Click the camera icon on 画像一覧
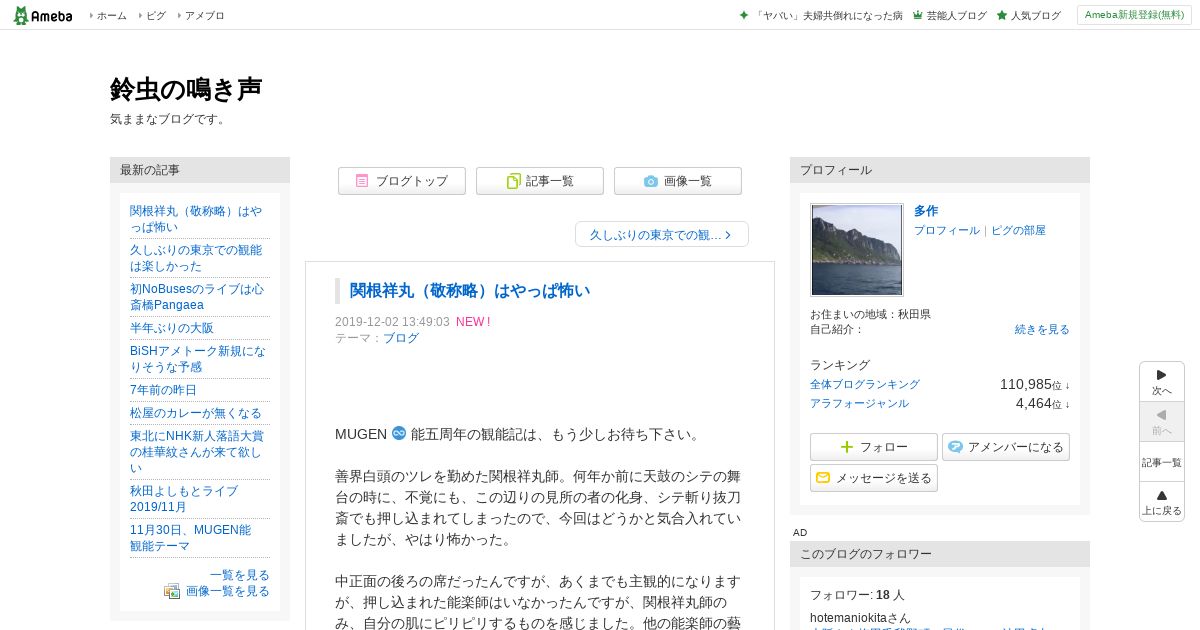Viewport: 1200px width, 630px height. tap(651, 181)
